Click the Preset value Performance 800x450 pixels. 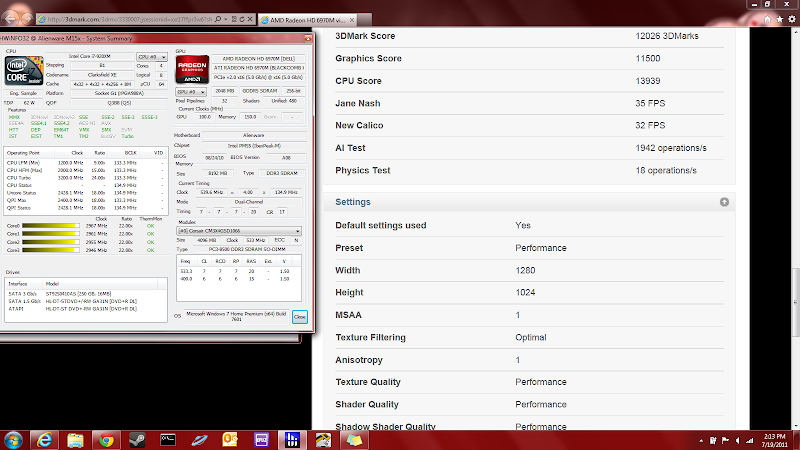coord(541,248)
